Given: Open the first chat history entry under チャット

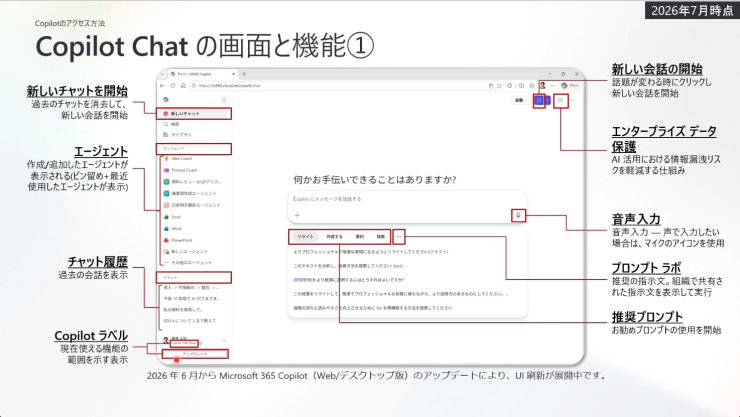Looking at the screenshot, I should click(x=191, y=287).
